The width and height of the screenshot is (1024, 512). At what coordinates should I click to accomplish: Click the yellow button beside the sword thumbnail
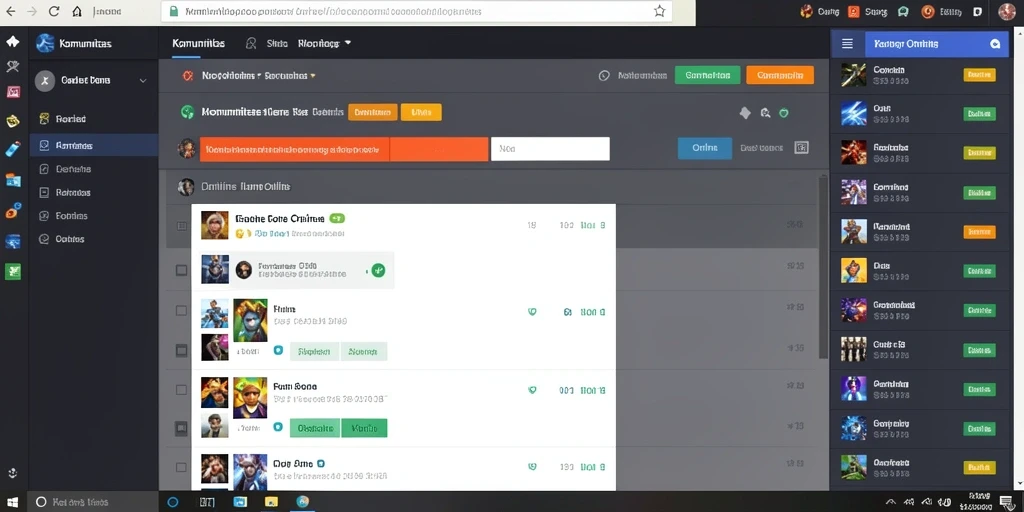tap(980, 74)
